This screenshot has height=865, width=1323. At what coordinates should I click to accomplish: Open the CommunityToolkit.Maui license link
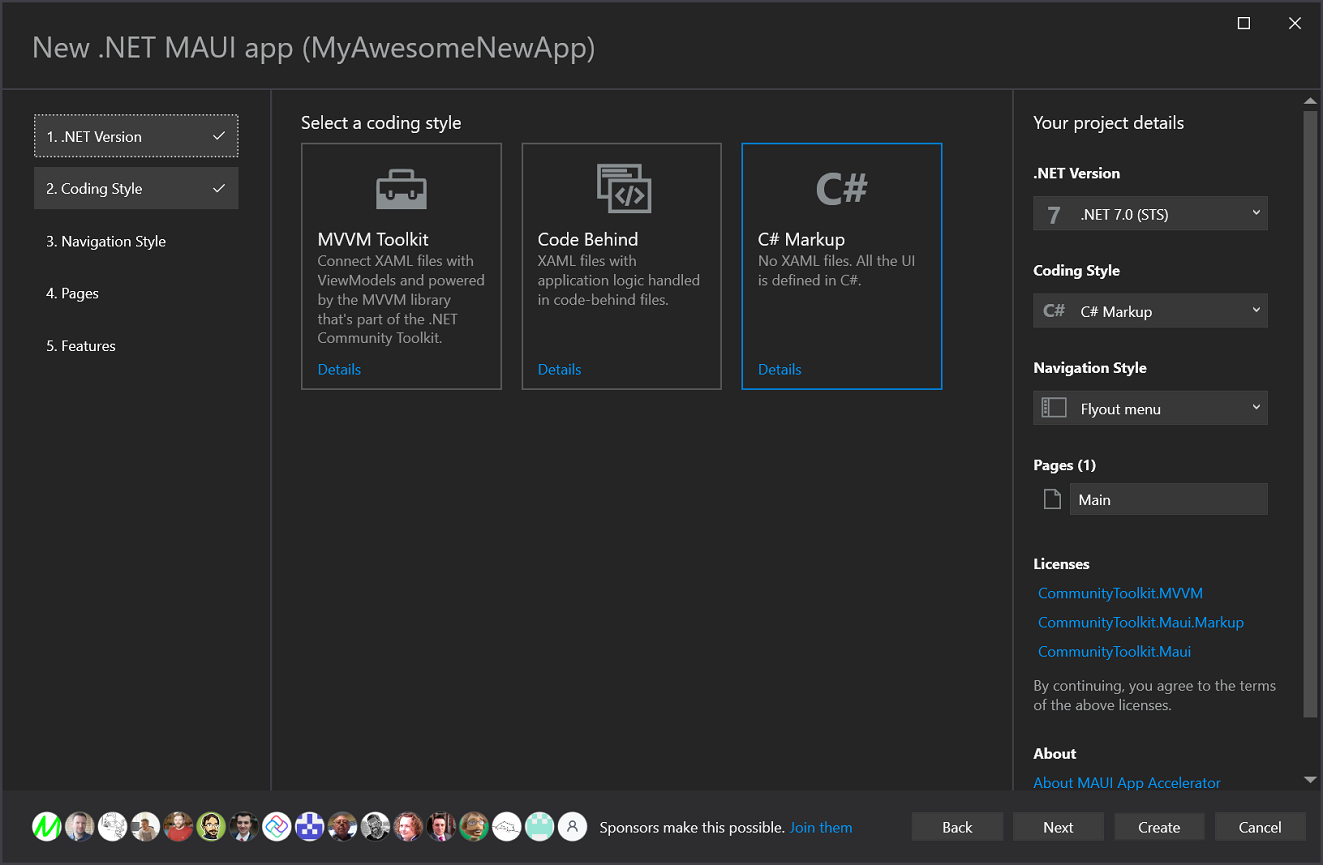pyautogui.click(x=1114, y=651)
